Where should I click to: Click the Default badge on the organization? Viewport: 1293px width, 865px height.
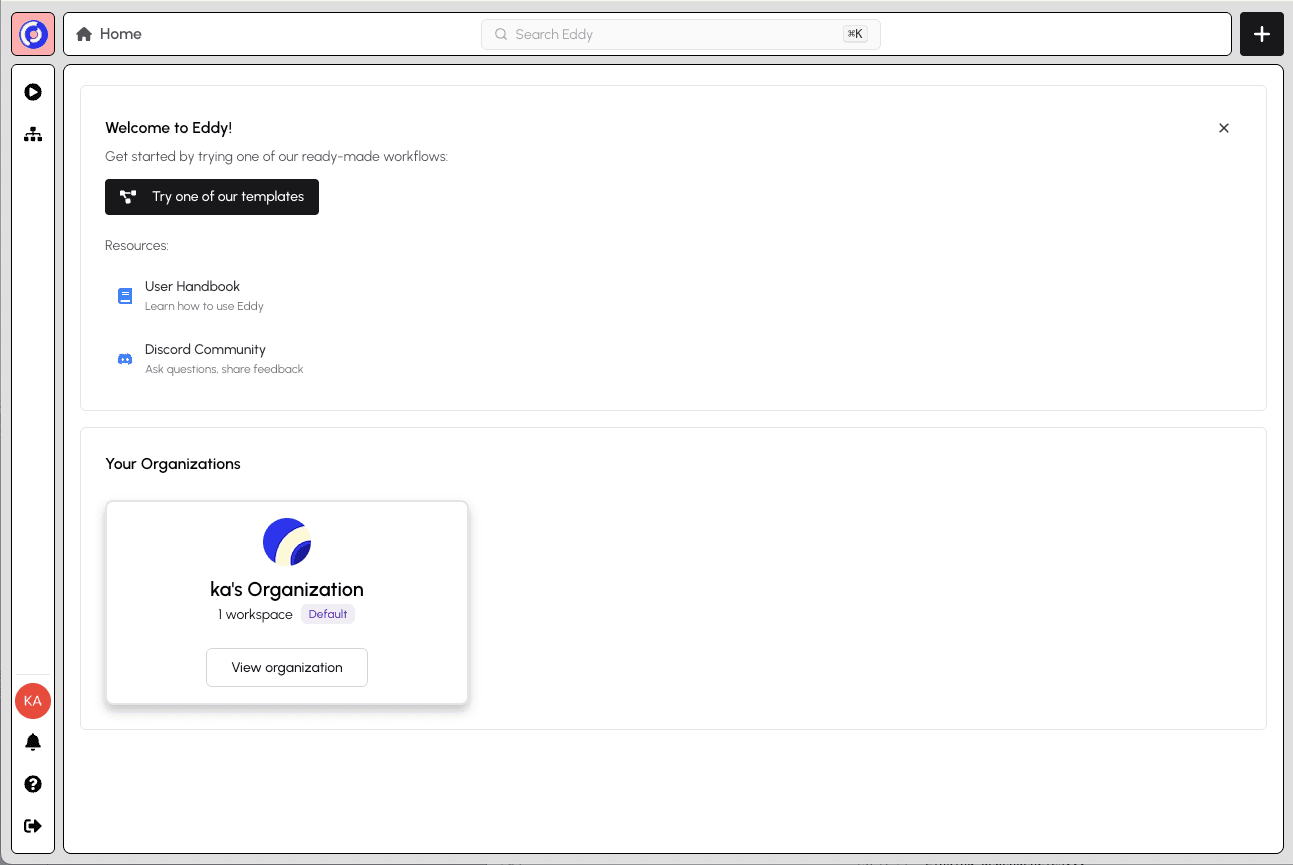(x=328, y=613)
